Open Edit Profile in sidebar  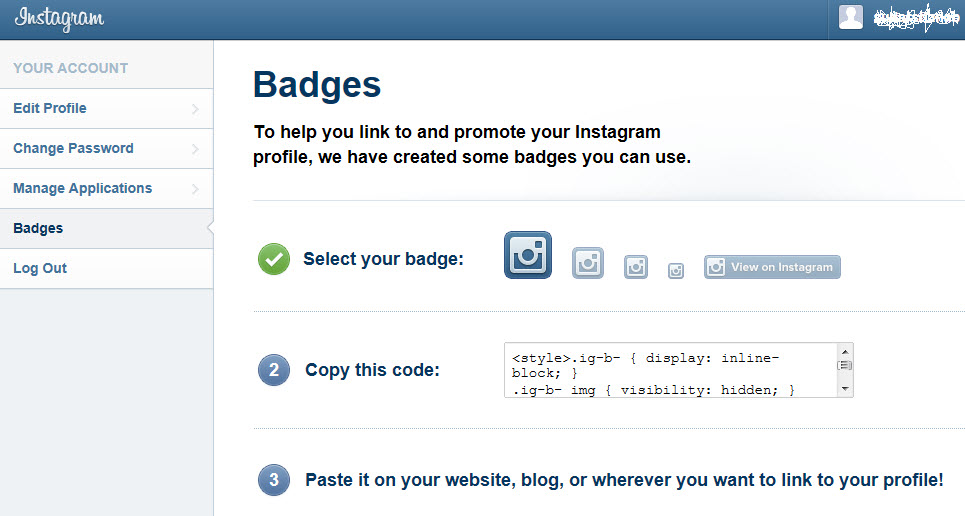[50, 108]
